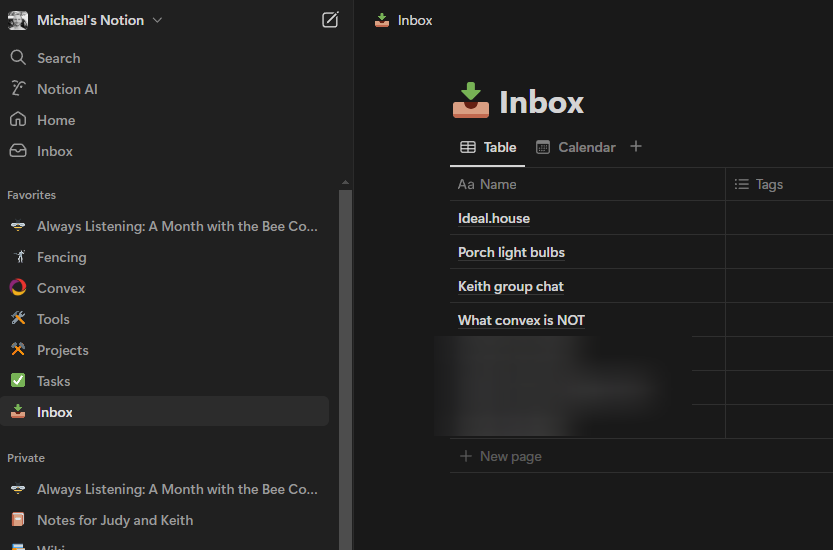Add a new view with plus button

pos(636,147)
